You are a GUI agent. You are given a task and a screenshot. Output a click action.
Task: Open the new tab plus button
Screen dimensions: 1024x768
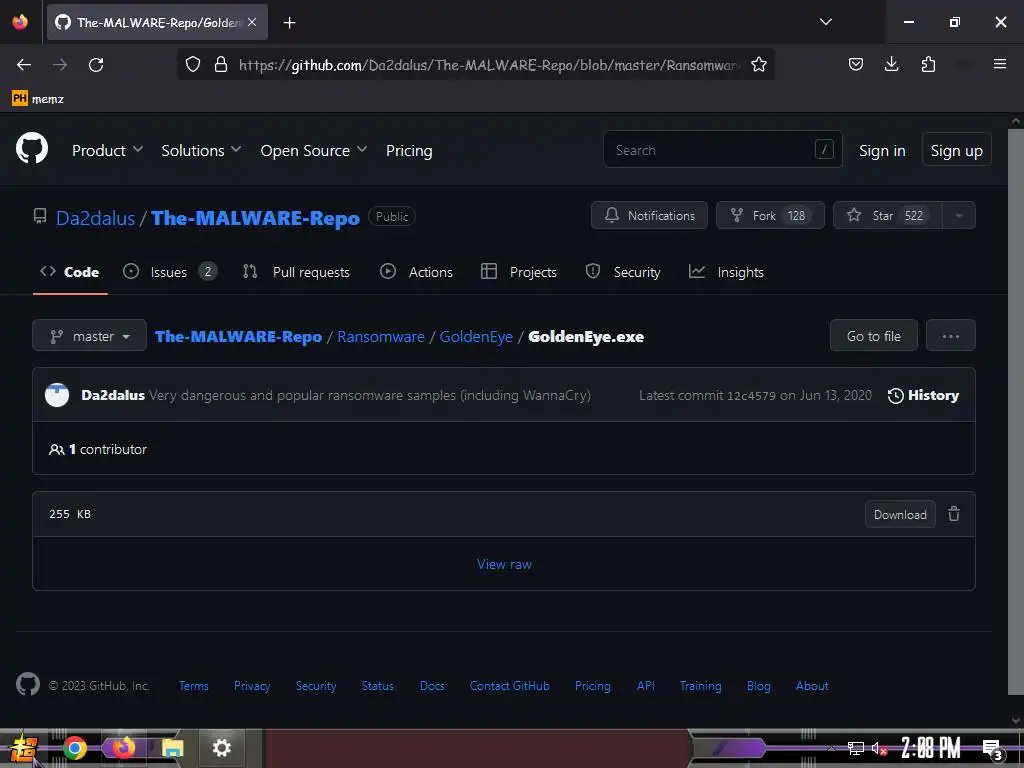point(289,23)
